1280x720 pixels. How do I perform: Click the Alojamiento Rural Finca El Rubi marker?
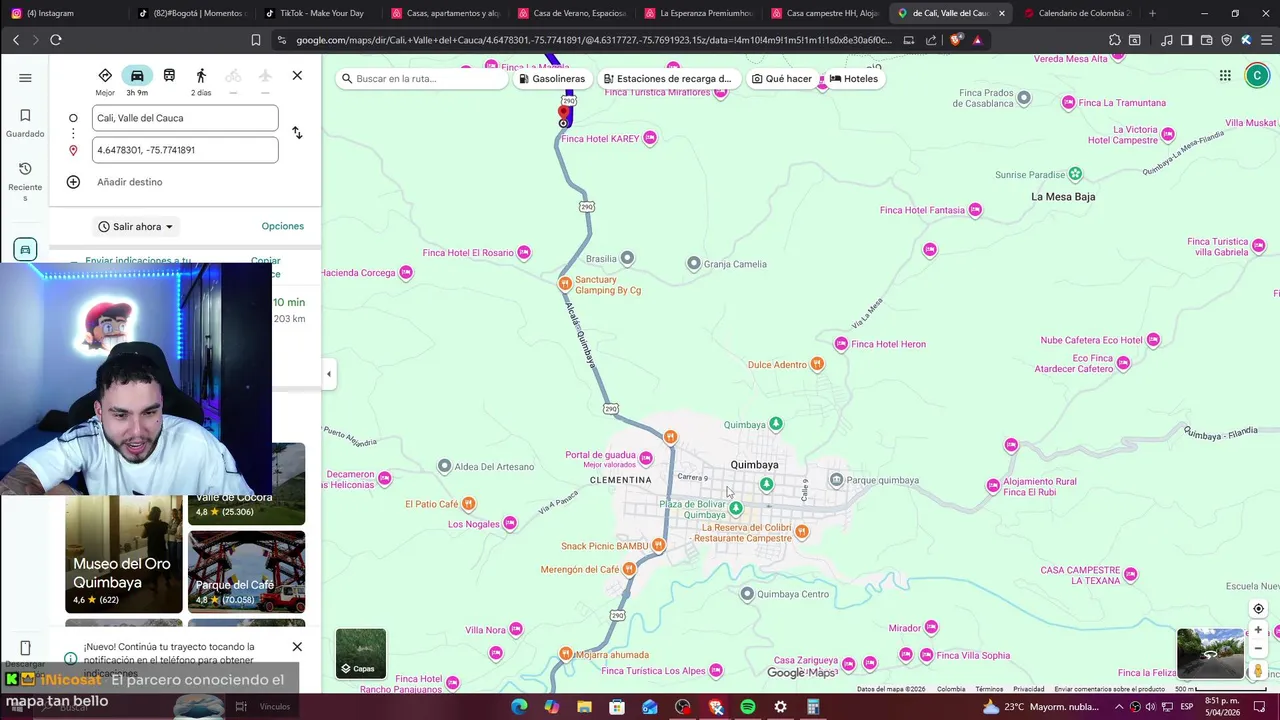pyautogui.click(x=993, y=486)
